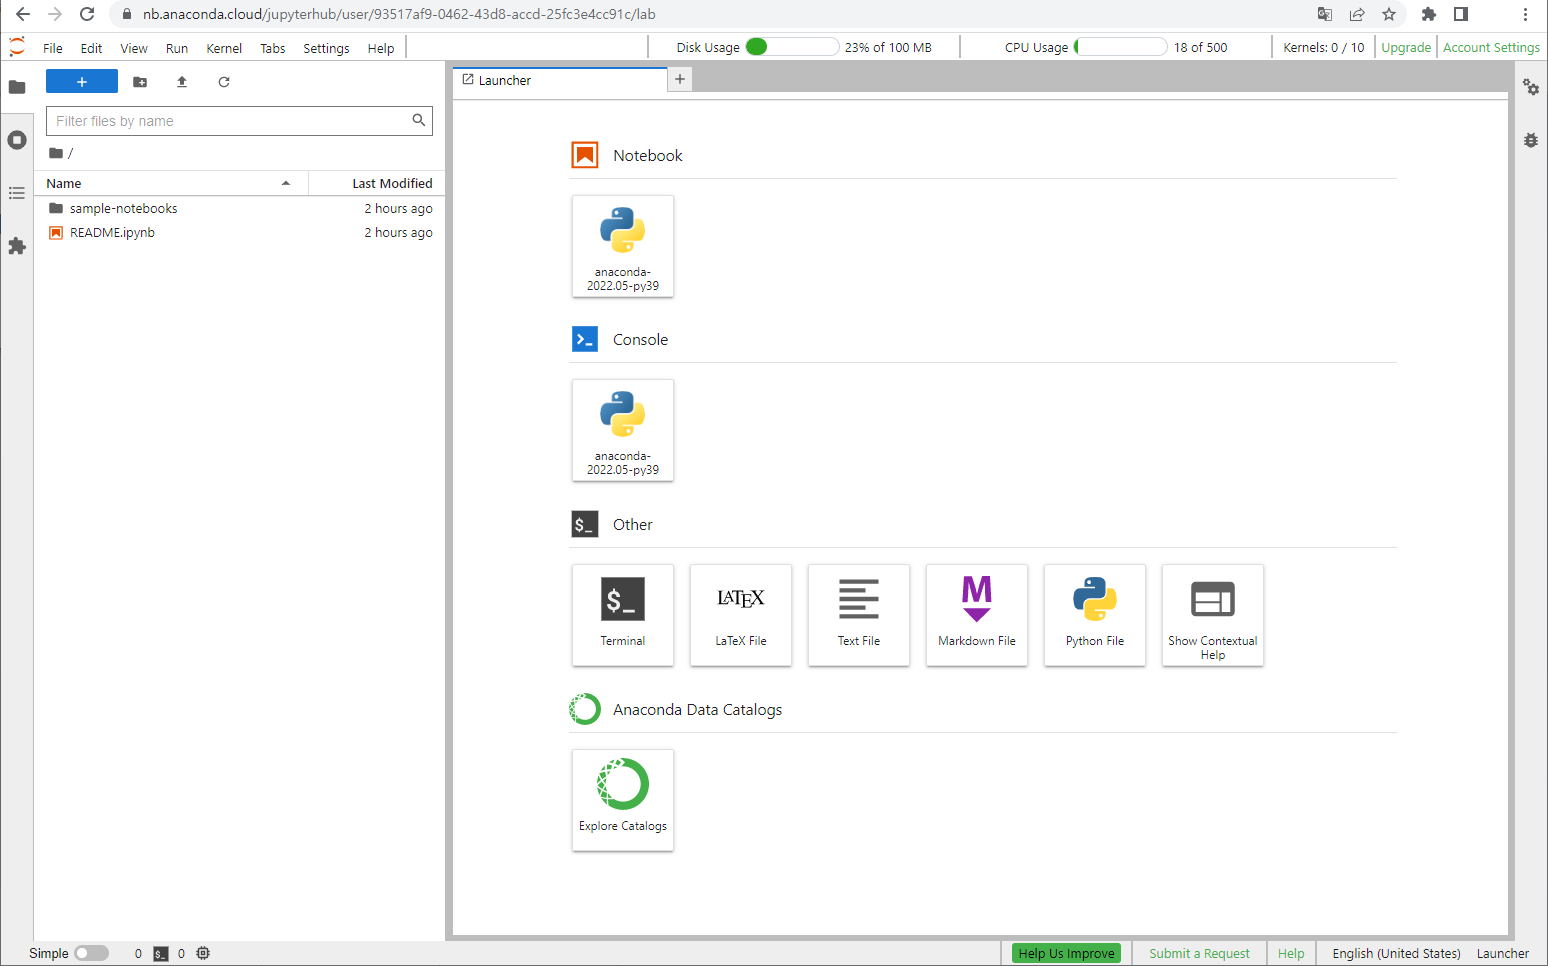Launch anaconda-2022.05-py39 Console

coord(623,430)
